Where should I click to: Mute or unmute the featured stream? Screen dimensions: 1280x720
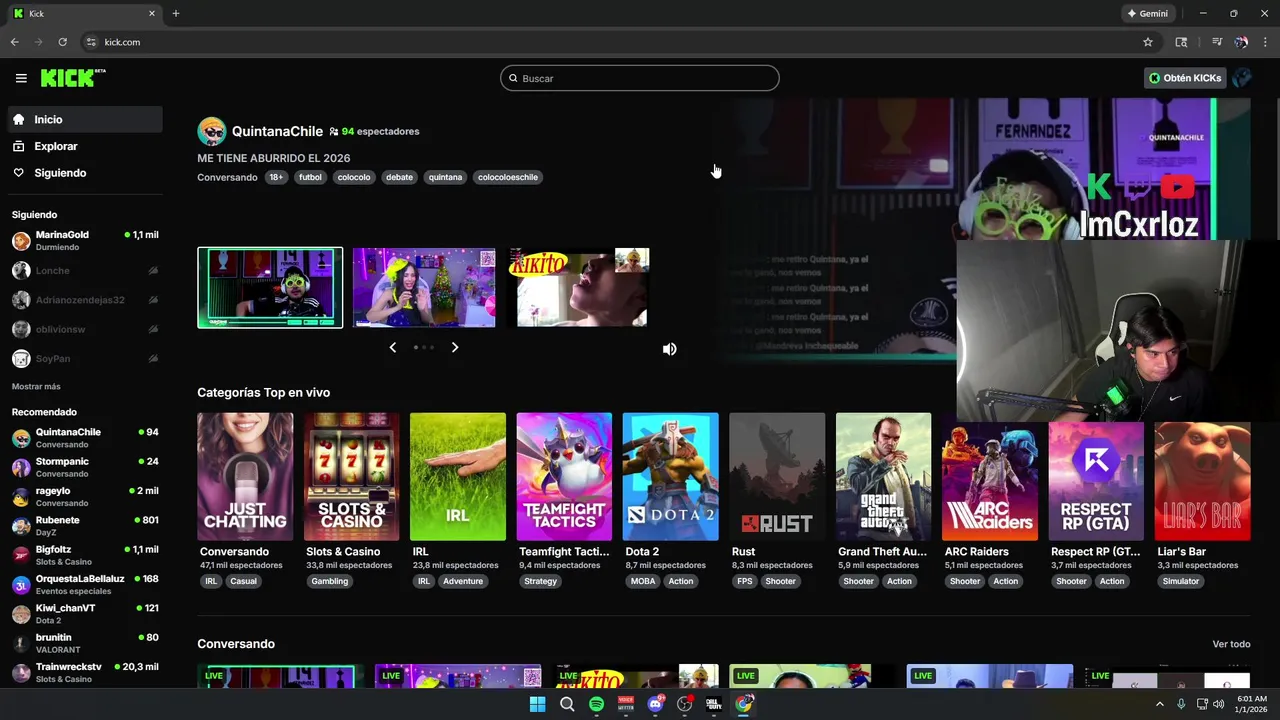click(669, 349)
